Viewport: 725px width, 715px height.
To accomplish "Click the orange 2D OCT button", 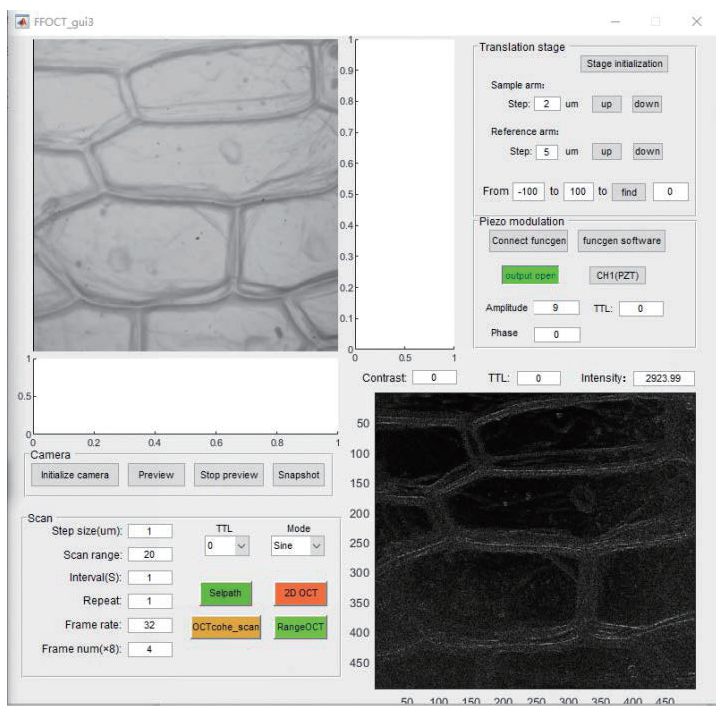I will (x=301, y=593).
